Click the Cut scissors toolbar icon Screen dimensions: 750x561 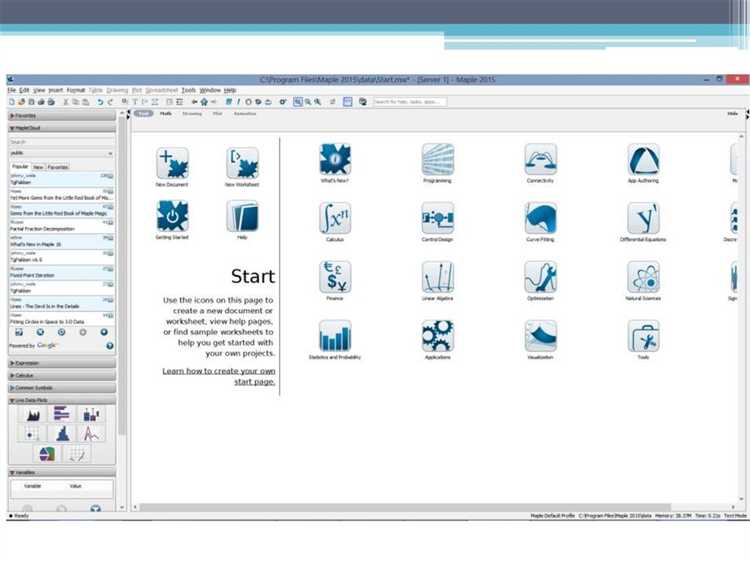pos(66,102)
